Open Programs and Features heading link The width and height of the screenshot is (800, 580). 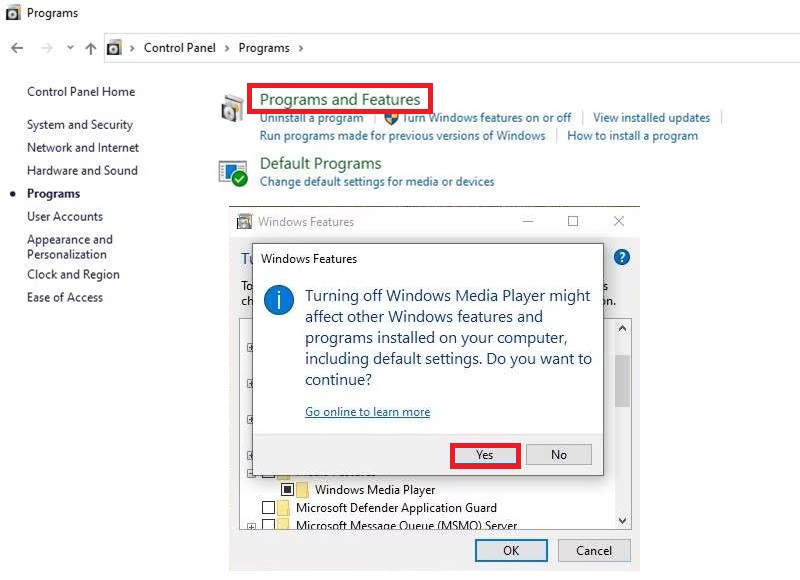(x=340, y=99)
